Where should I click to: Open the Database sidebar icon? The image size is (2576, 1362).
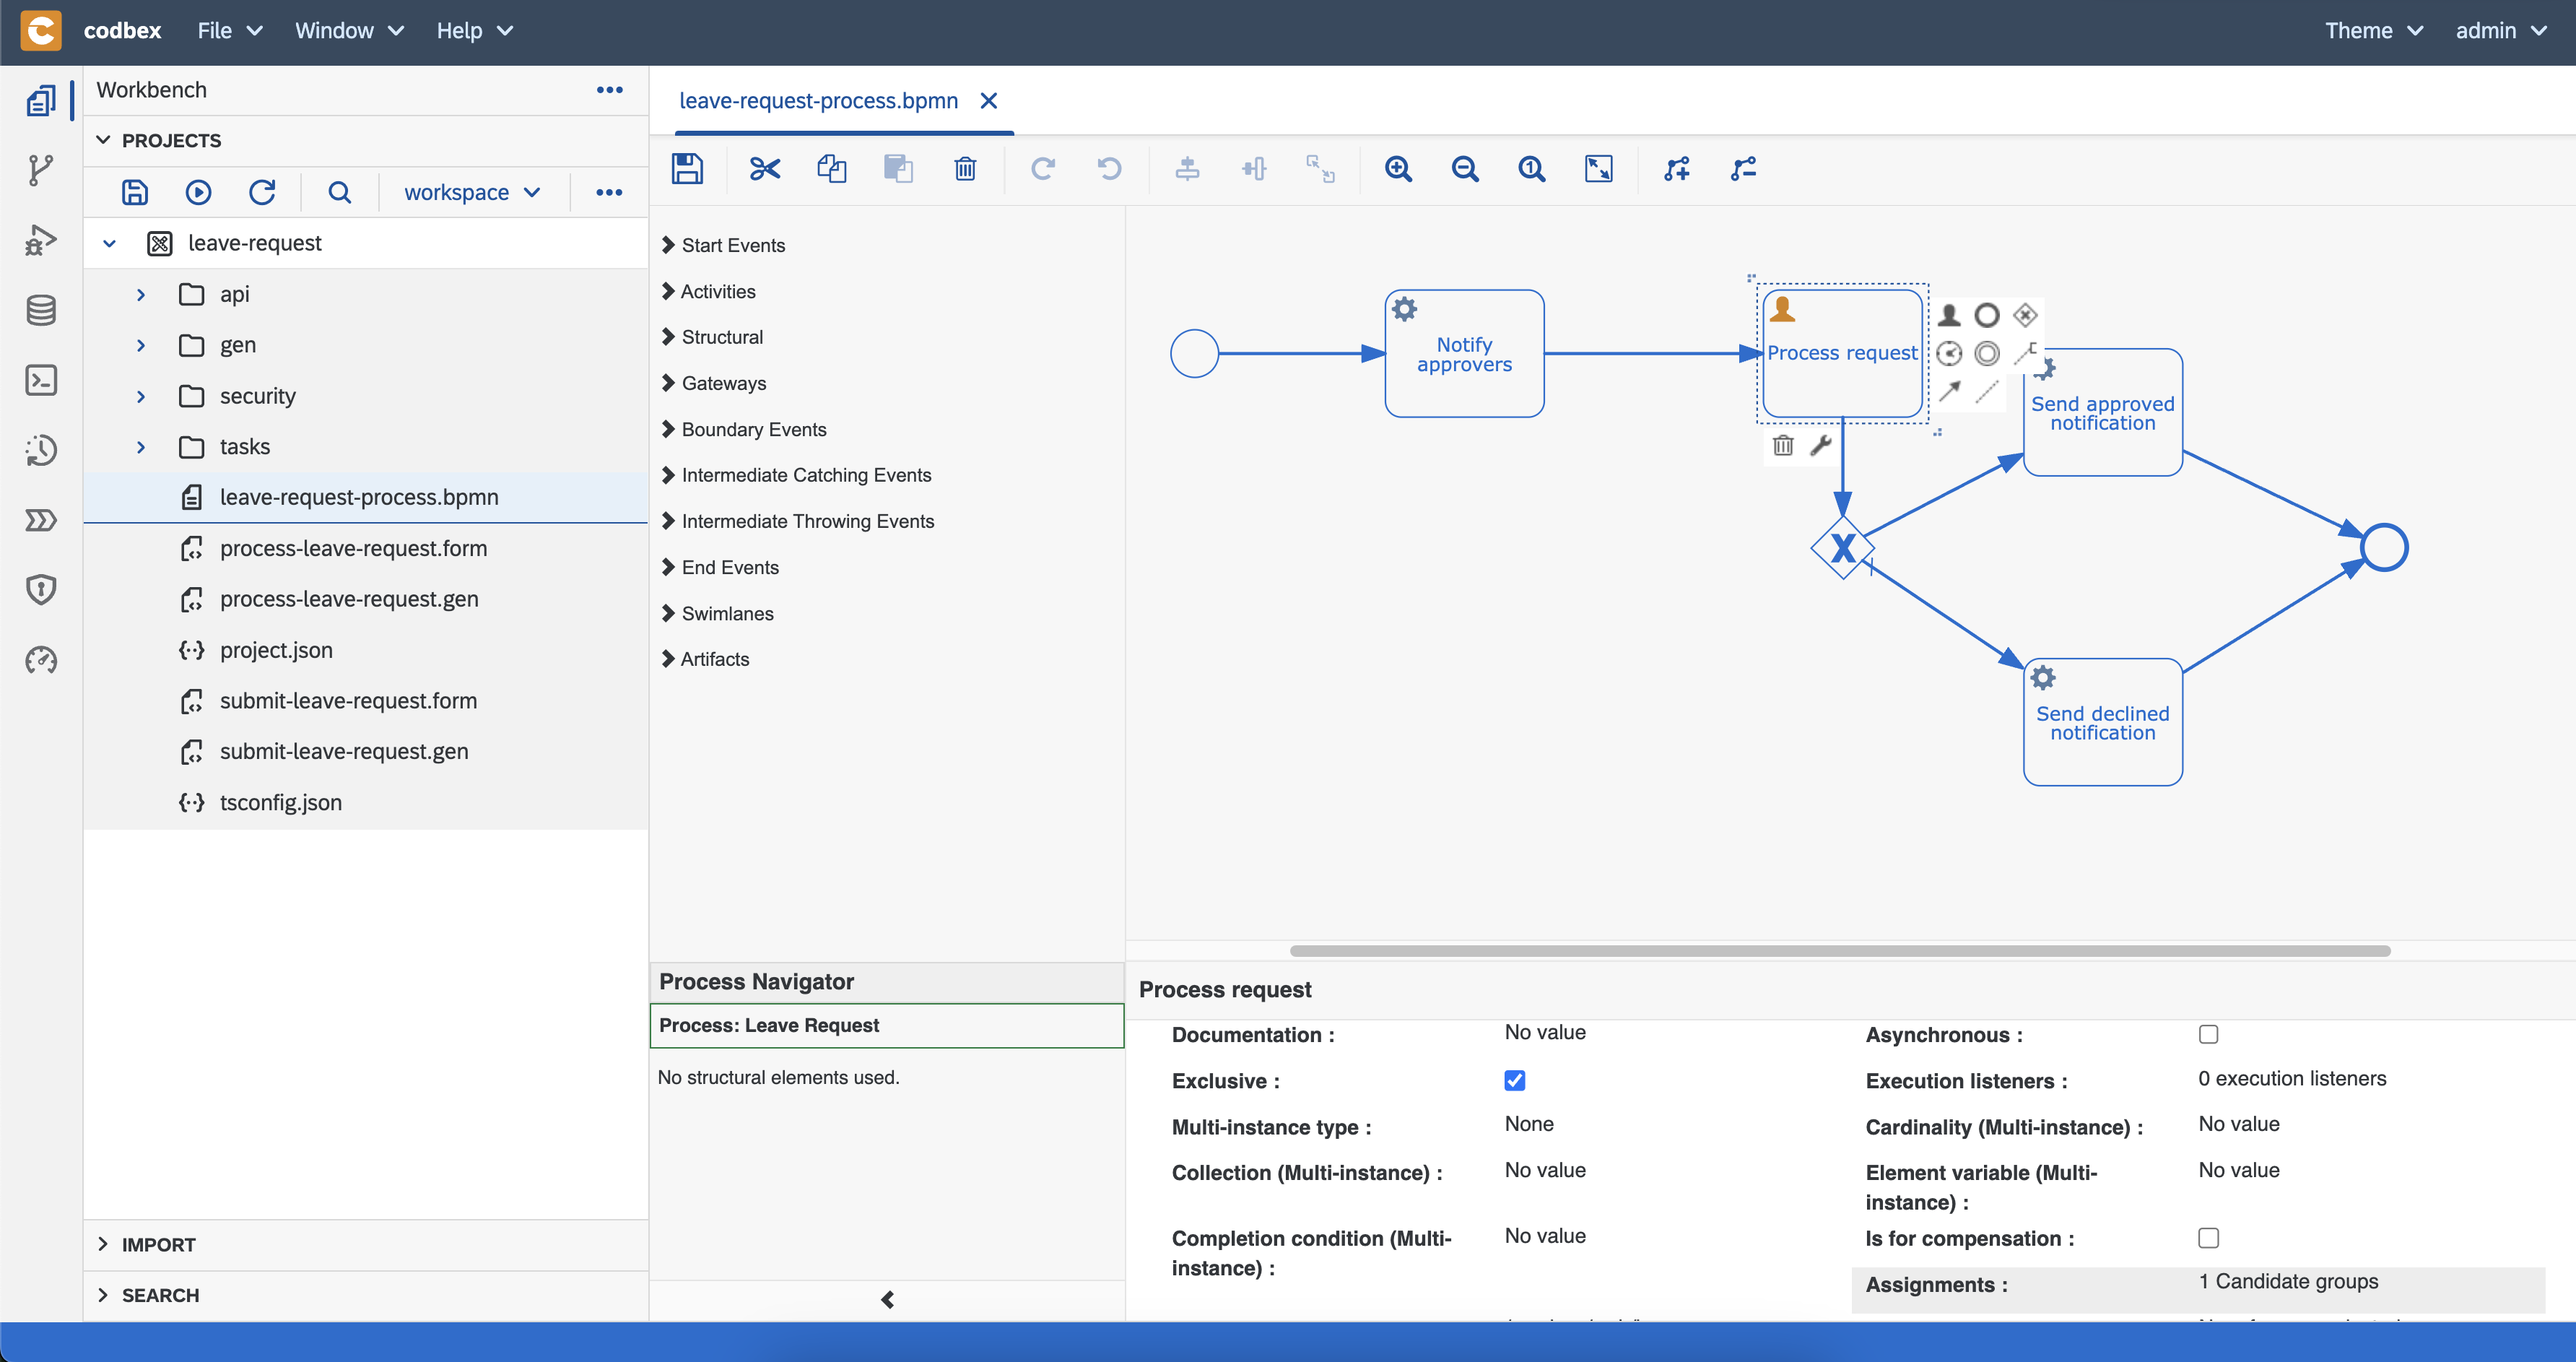coord(41,310)
